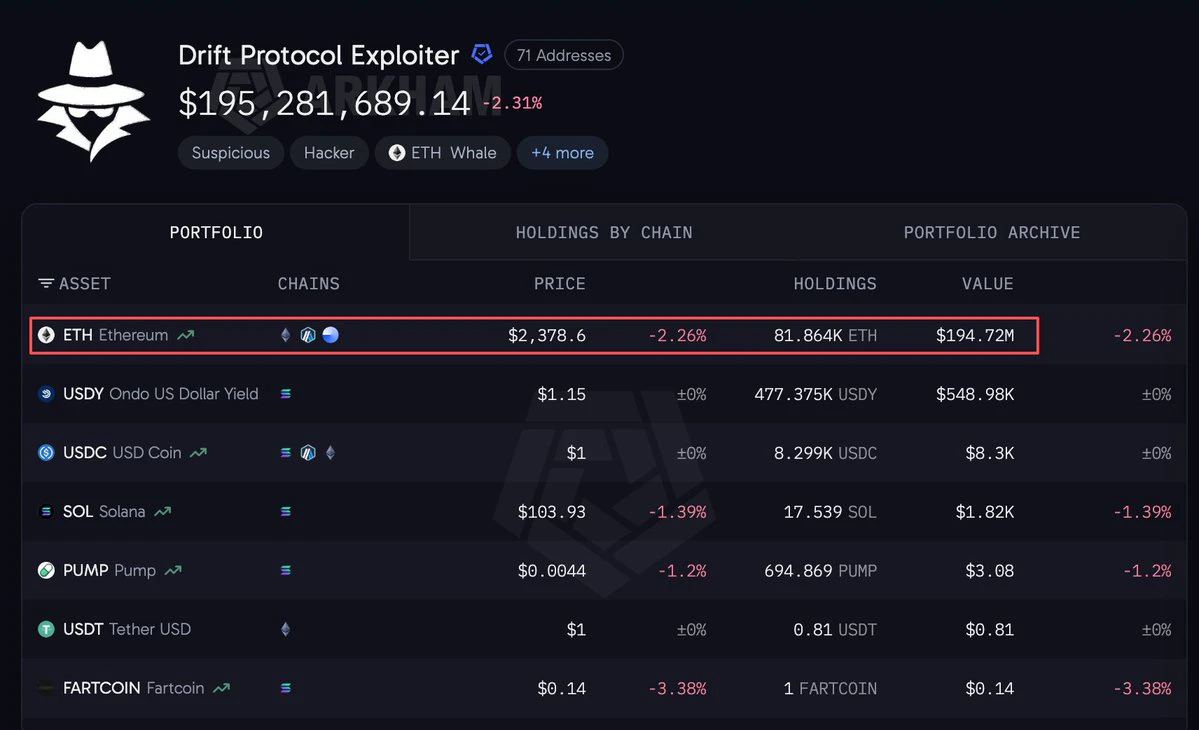The image size is (1199, 730).
Task: Click the Solana chain icon in the FARTCOIN row
Action: pos(285,688)
